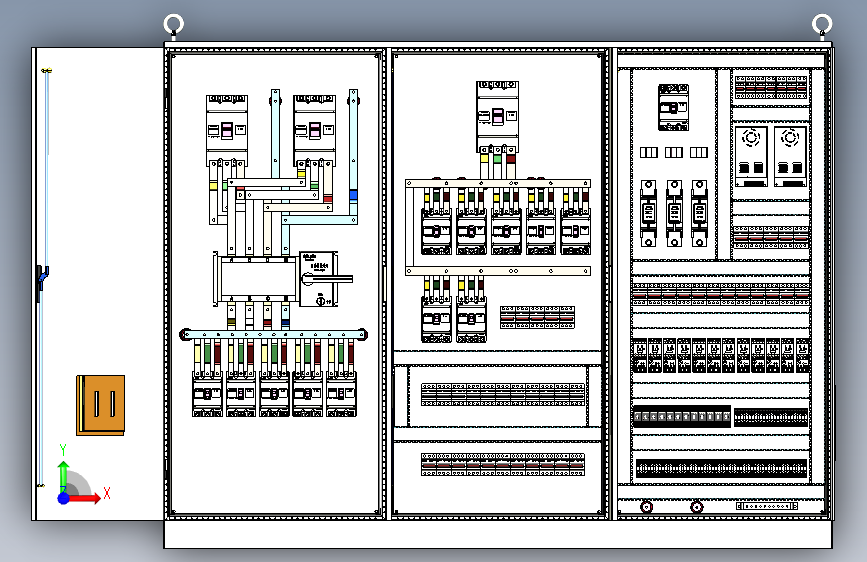Select the small ground bar at right panel's bottom
867x562 pixels.
767,506
